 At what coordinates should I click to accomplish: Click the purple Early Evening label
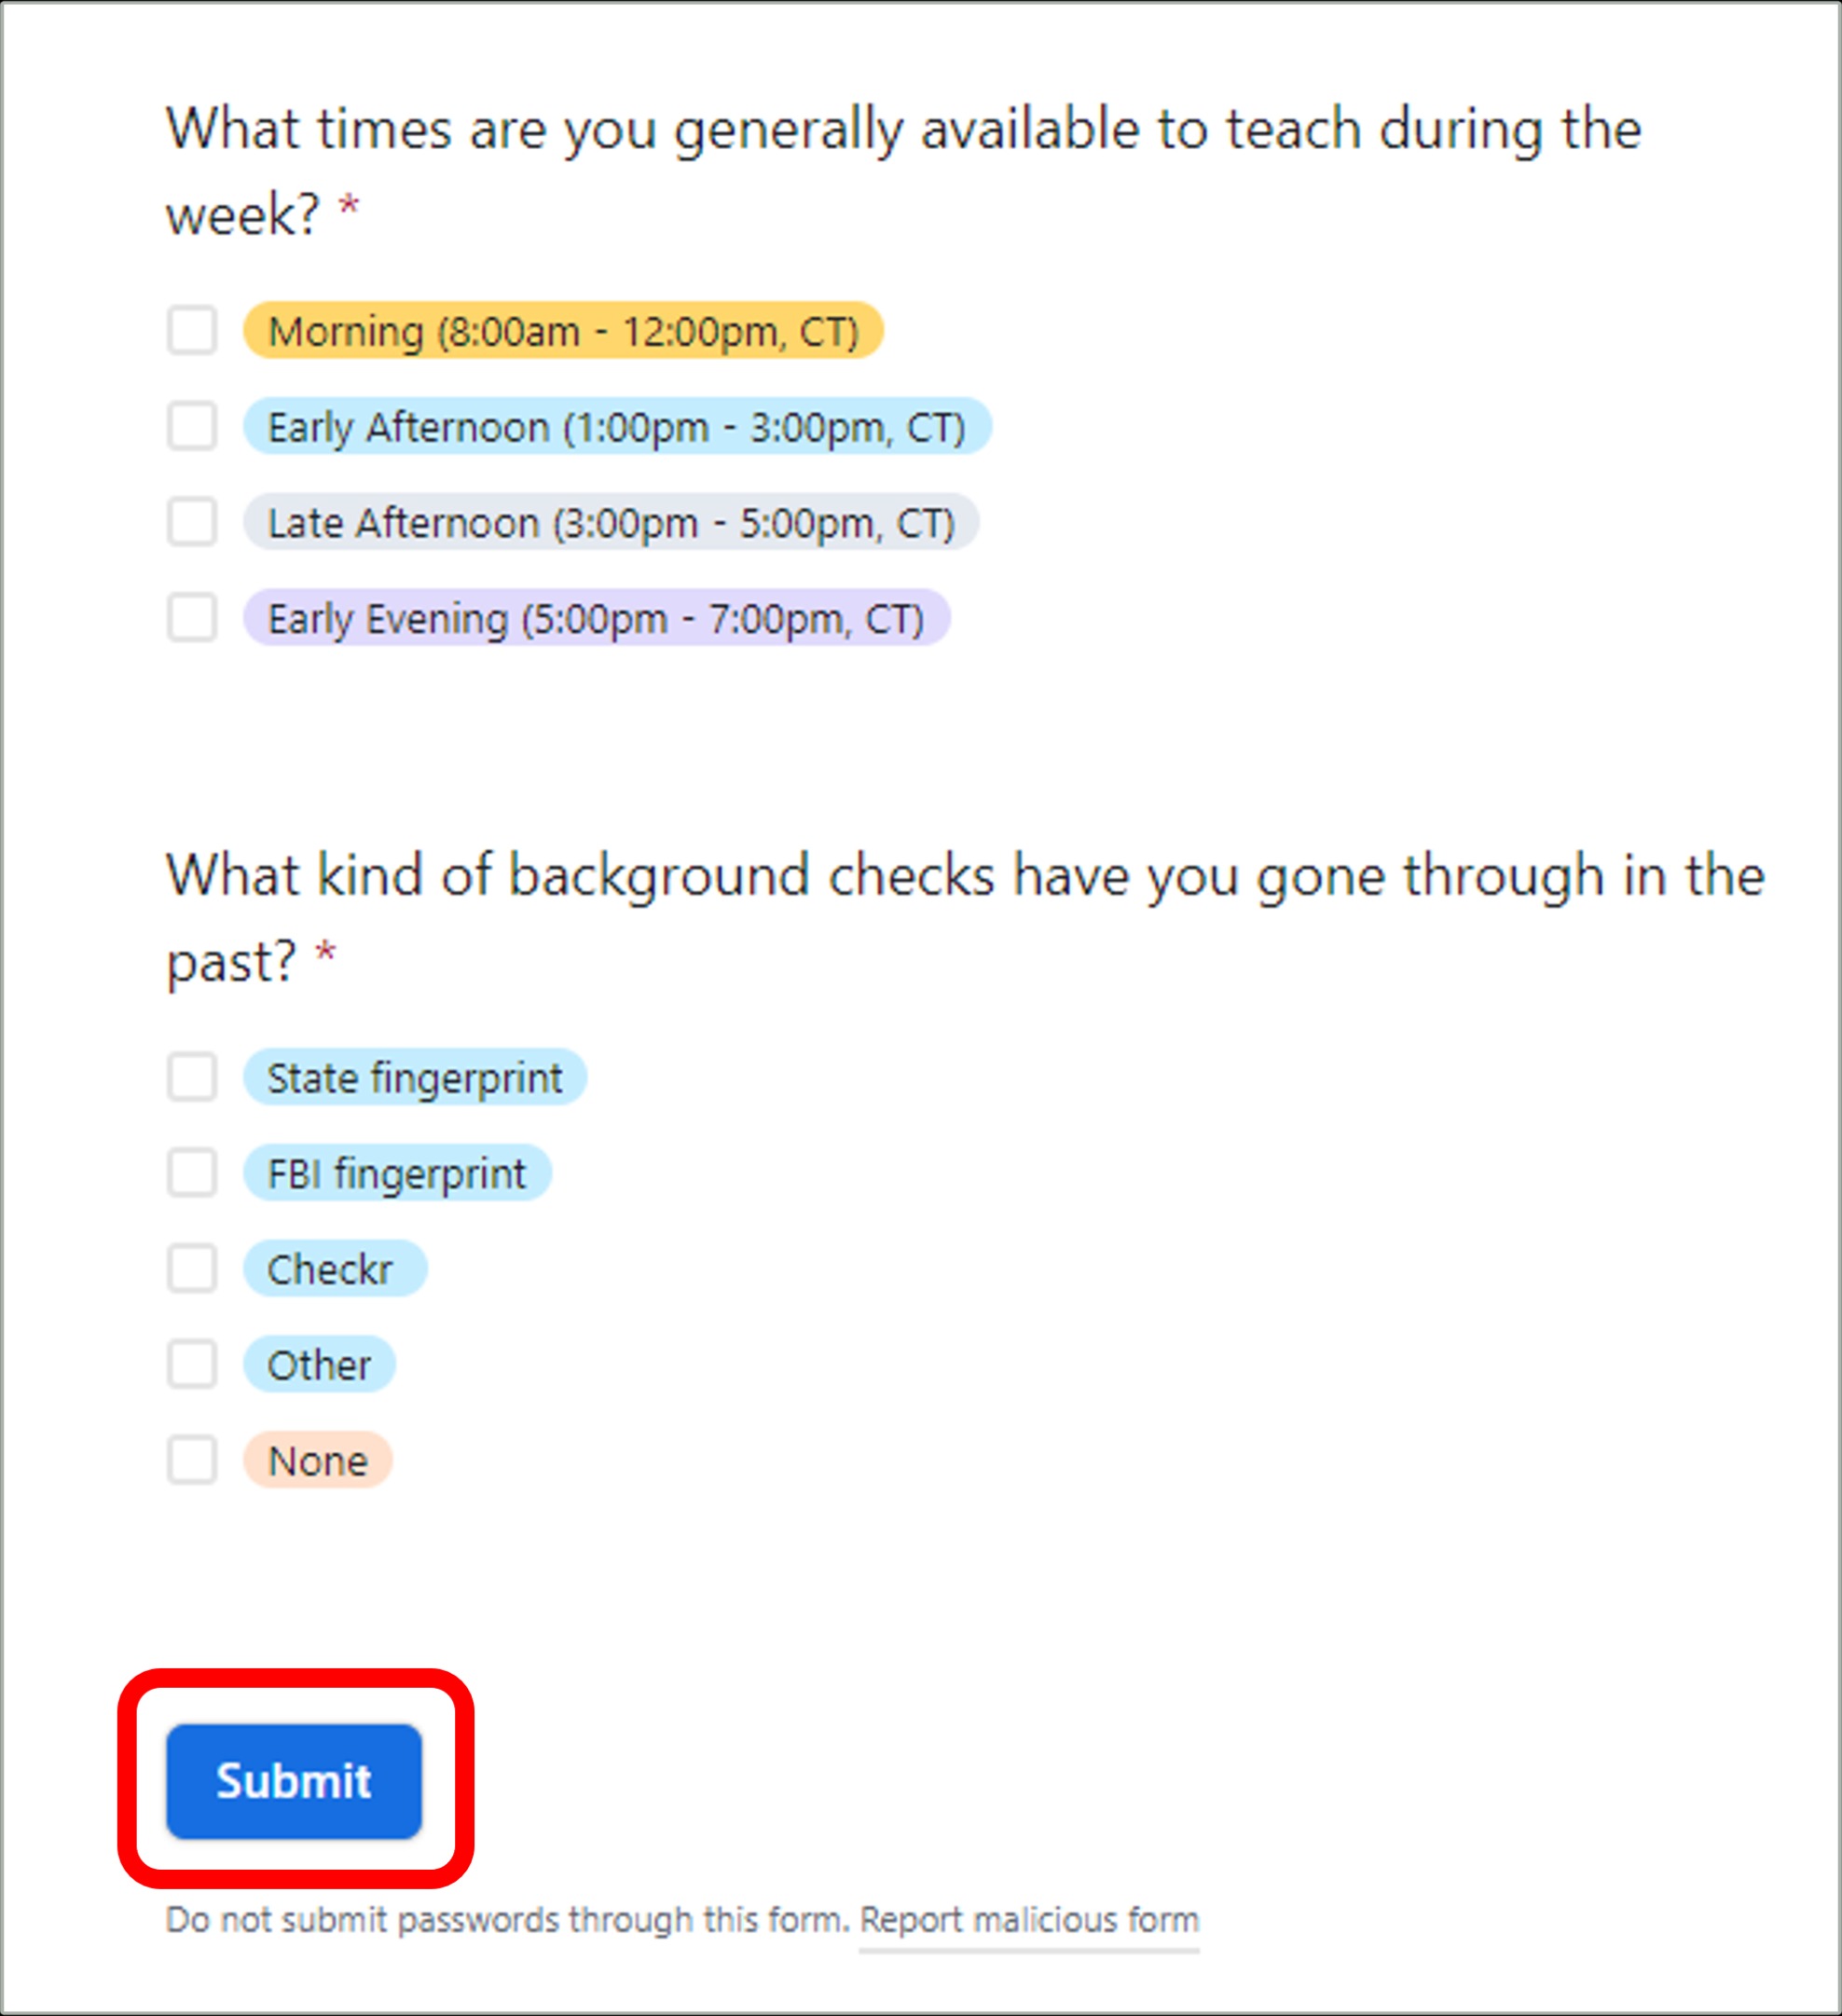click(596, 617)
